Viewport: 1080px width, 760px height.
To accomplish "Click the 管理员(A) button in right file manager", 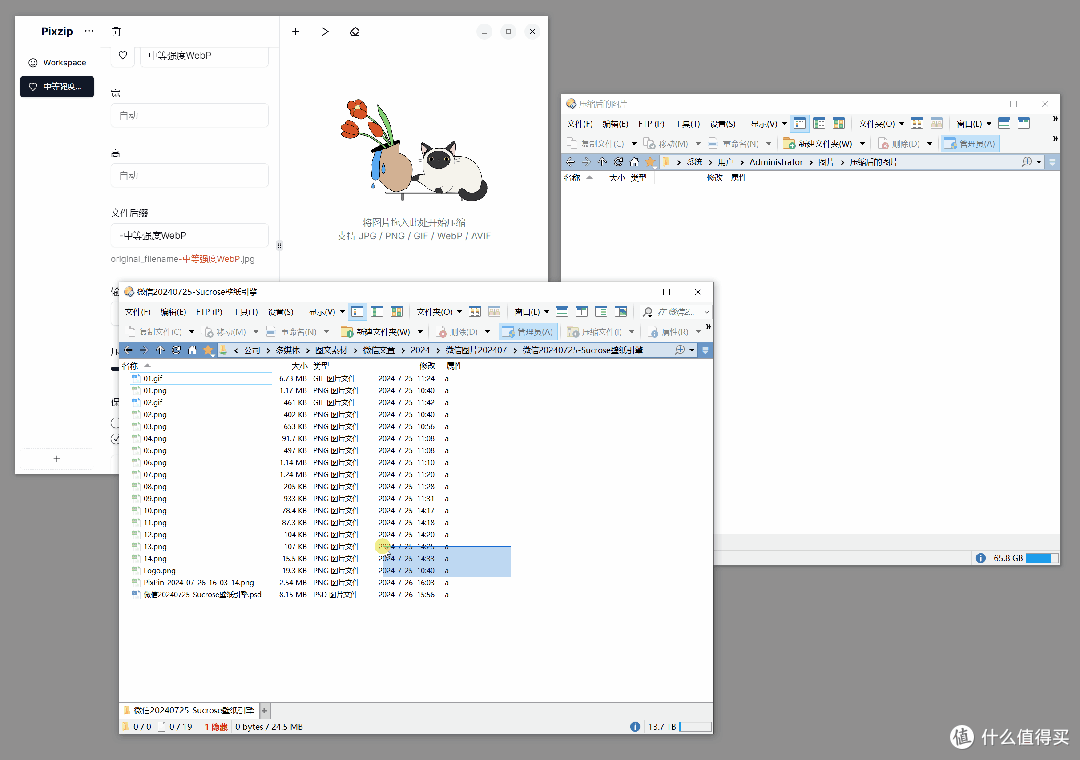I will (969, 143).
